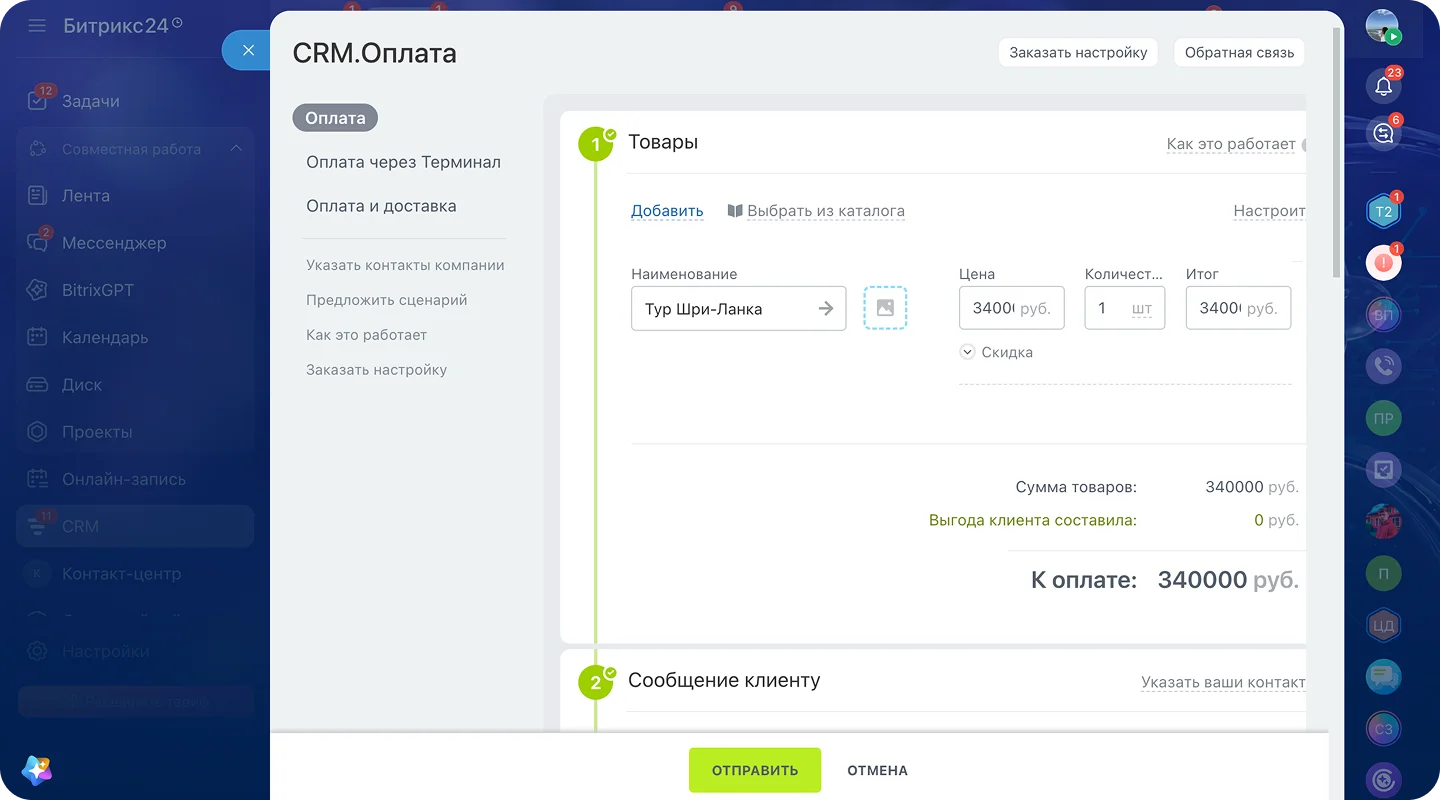
Task: Click the Отмена button
Action: (877, 770)
